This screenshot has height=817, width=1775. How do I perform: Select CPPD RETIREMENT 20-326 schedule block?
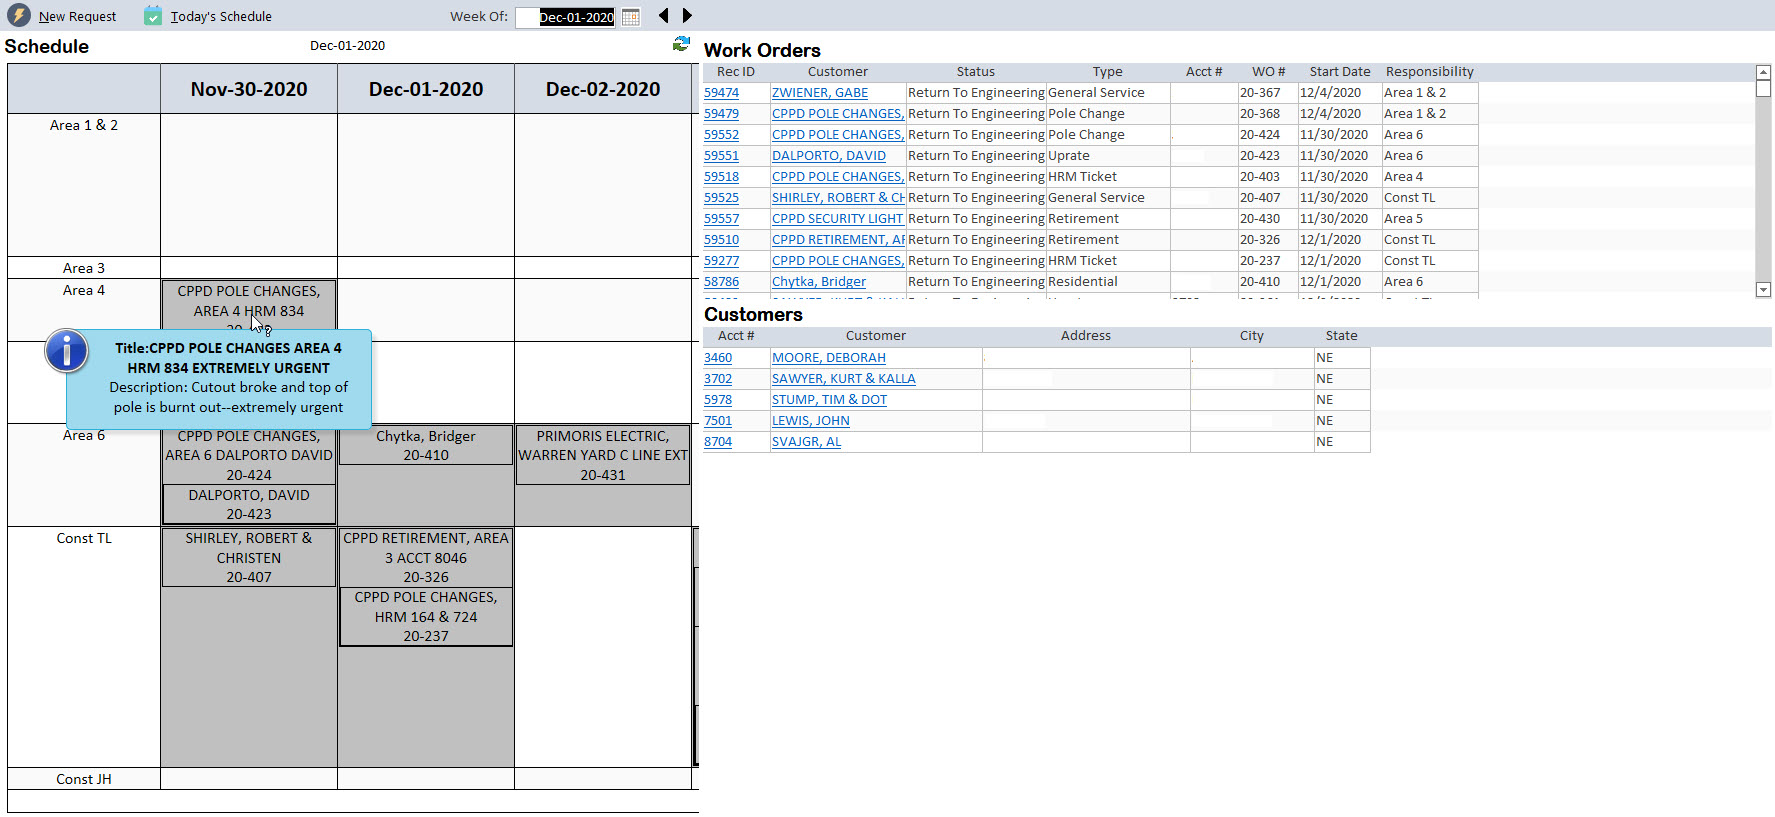tap(426, 558)
